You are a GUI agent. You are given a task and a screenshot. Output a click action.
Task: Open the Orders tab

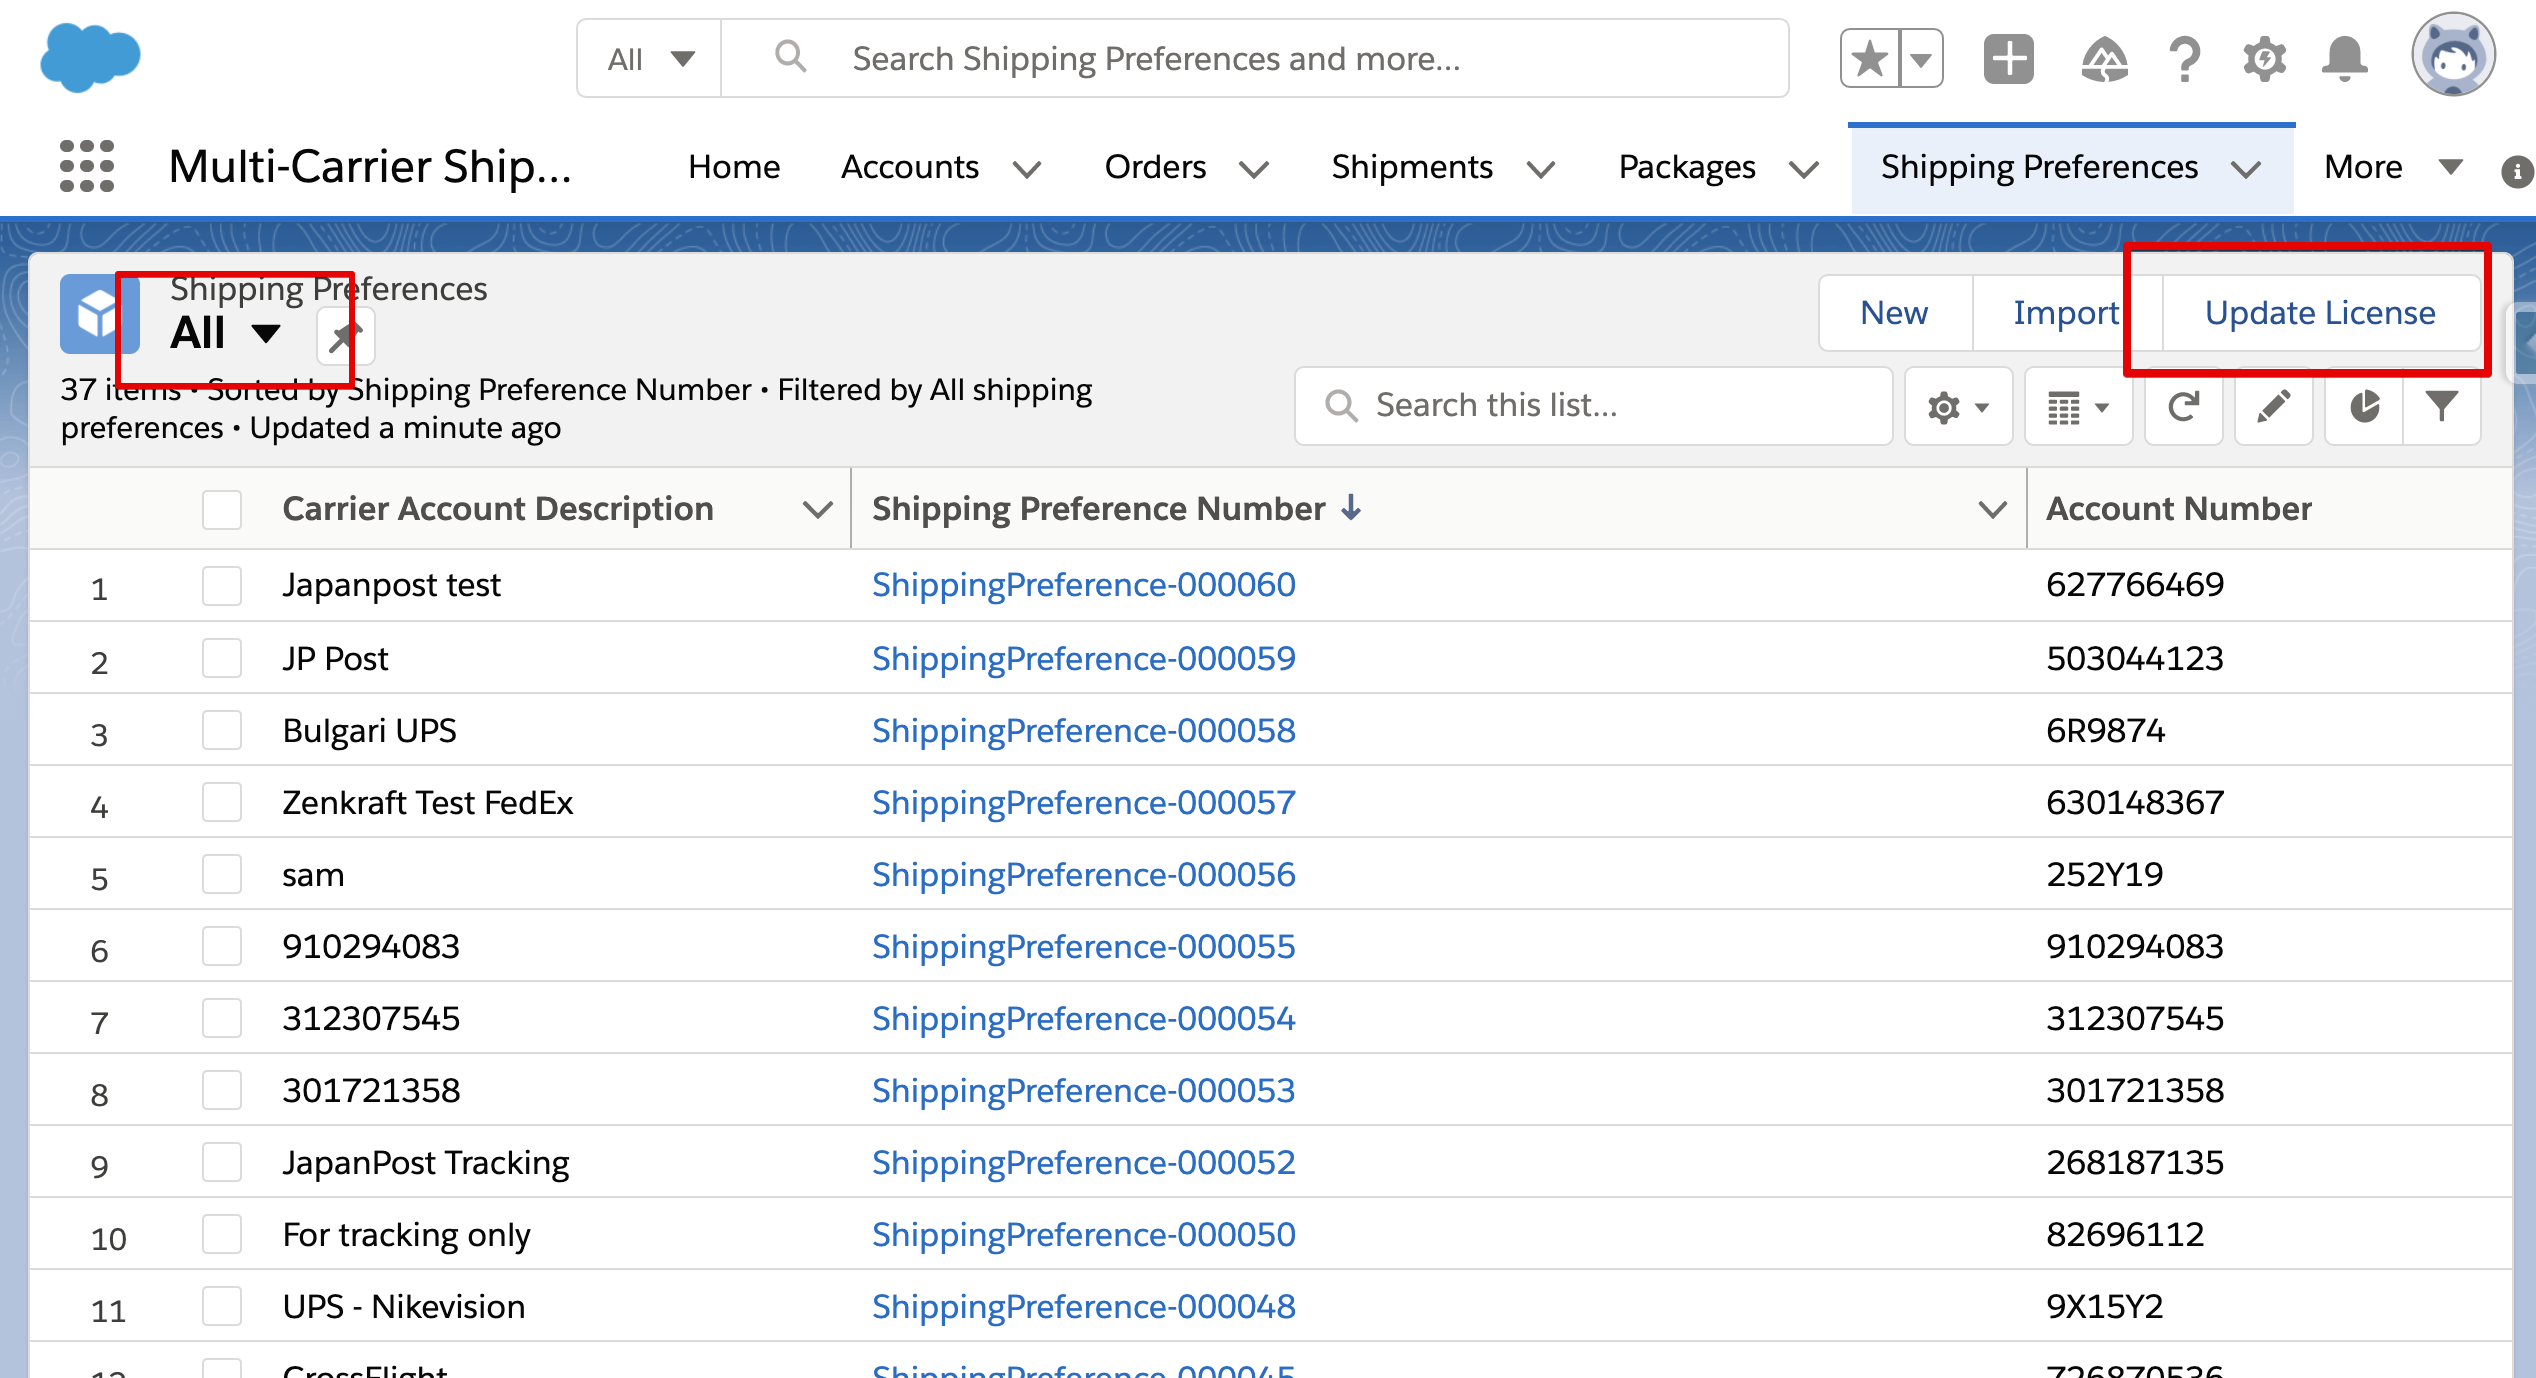click(x=1155, y=167)
